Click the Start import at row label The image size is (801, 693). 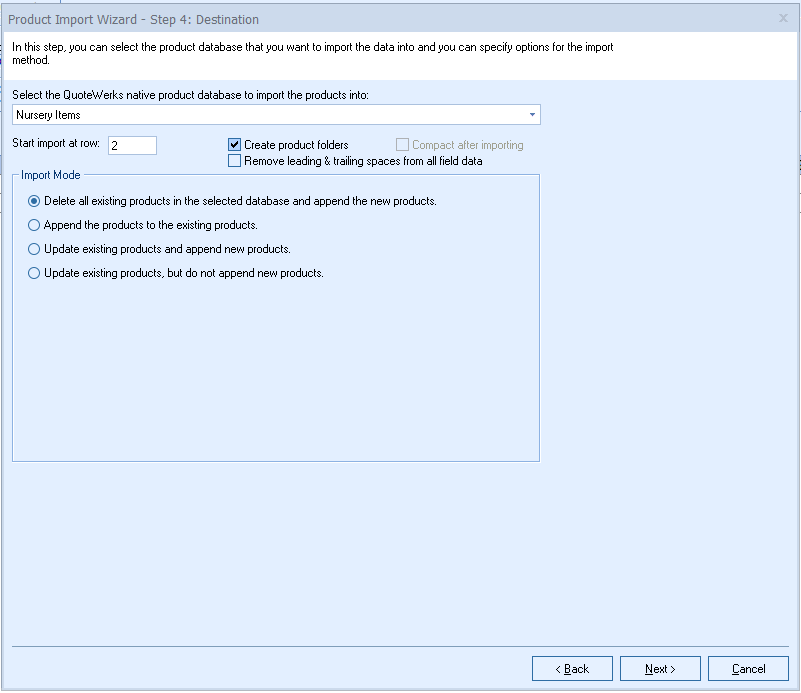point(56,144)
